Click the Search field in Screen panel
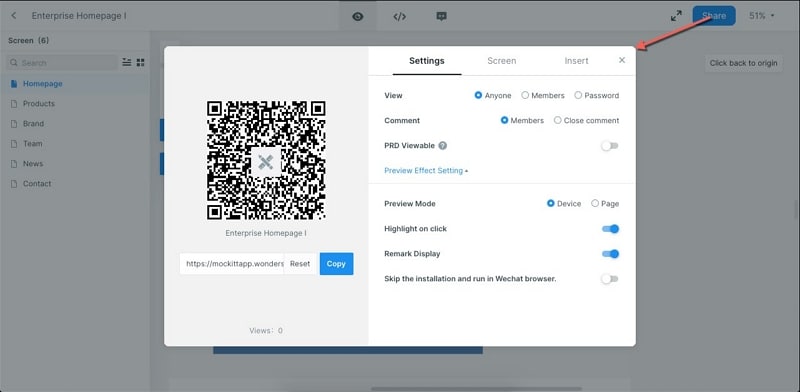800x392 pixels. coord(62,63)
